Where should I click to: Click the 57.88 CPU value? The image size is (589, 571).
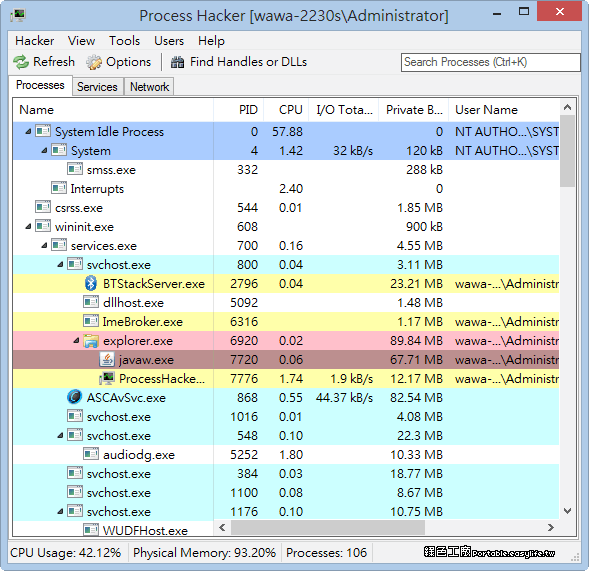point(287,131)
